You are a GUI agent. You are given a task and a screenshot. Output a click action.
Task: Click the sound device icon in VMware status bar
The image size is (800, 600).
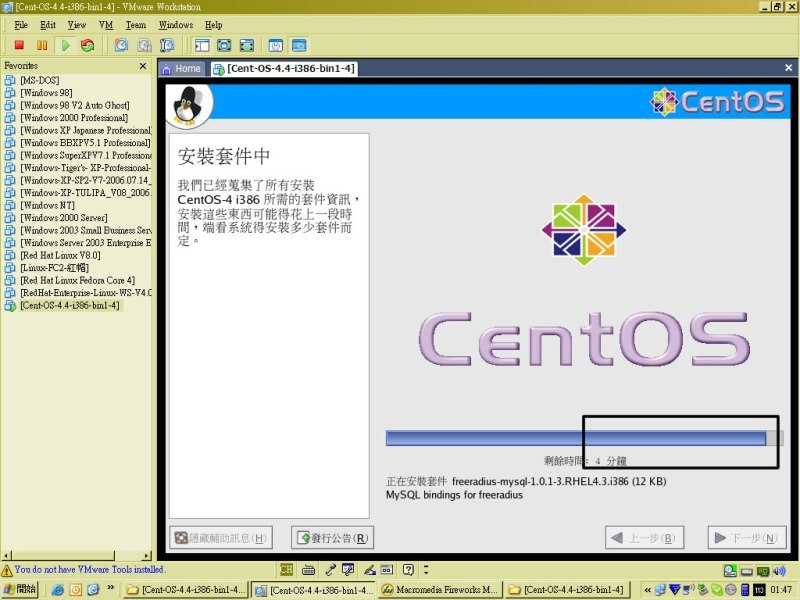pyautogui.click(x=779, y=571)
